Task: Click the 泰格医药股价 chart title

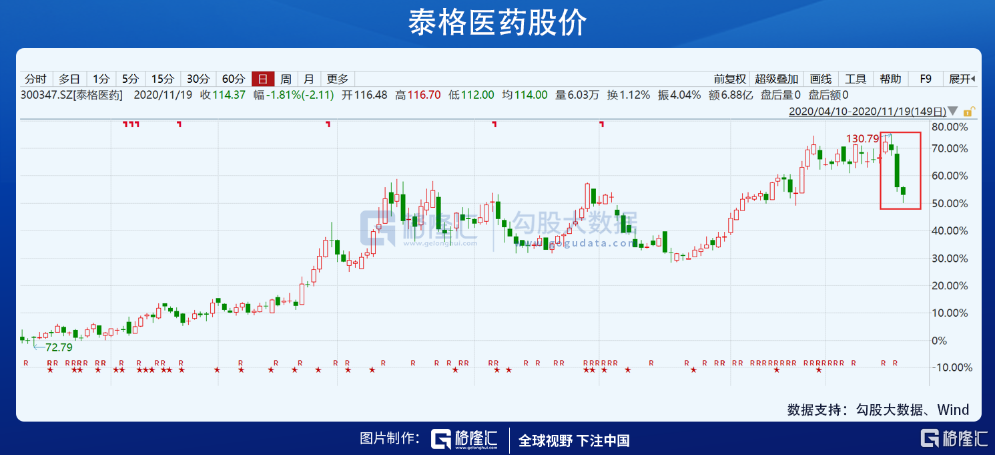Action: pyautogui.click(x=497, y=24)
